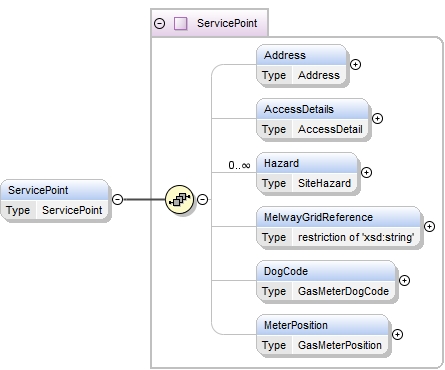Select the DogCode element title
This screenshot has height=370, width=445.
[x=286, y=271]
